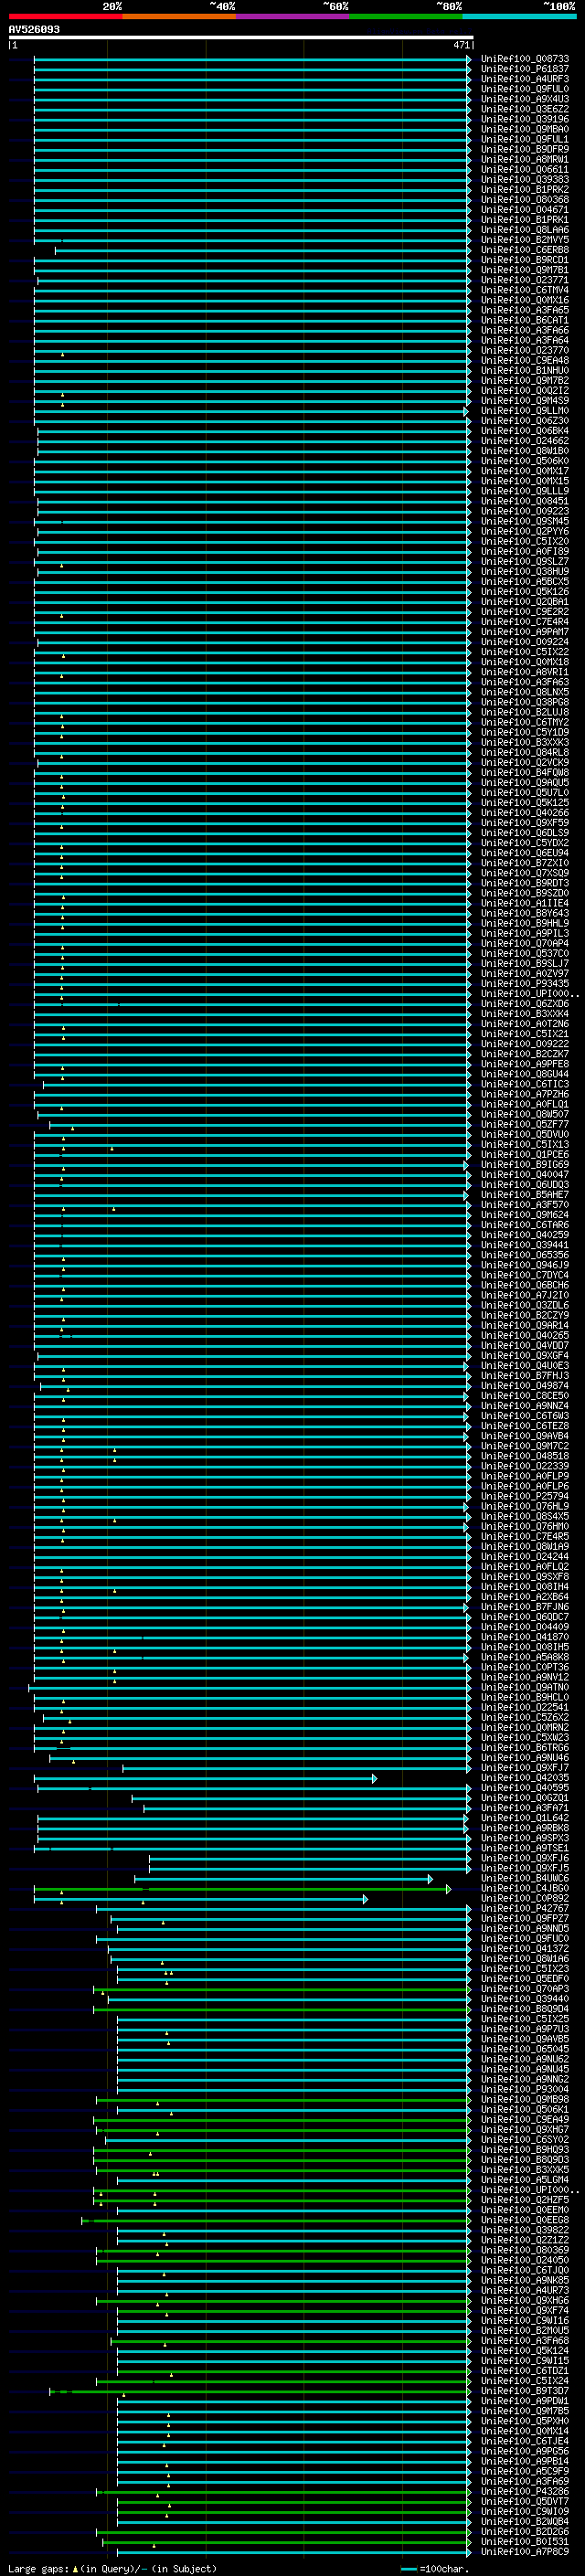Select hit UniRef100_Q9FUL1
This screenshot has height=2576, width=585.
524,139
